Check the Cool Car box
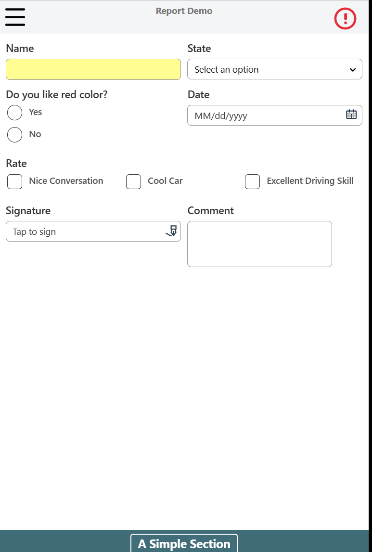The height and width of the screenshot is (552, 372). pos(133,182)
